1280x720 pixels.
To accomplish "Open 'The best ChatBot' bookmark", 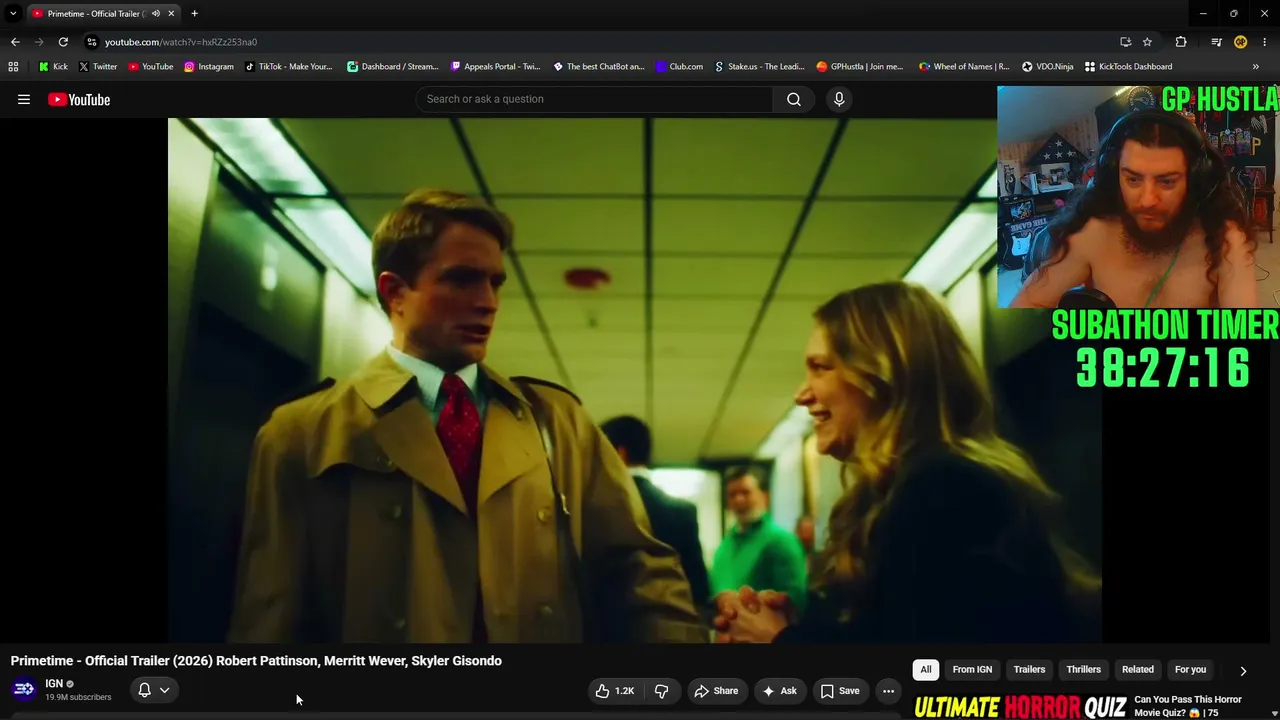I will pos(599,67).
